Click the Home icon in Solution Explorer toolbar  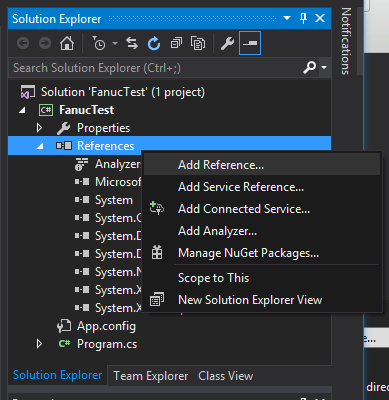(67, 43)
